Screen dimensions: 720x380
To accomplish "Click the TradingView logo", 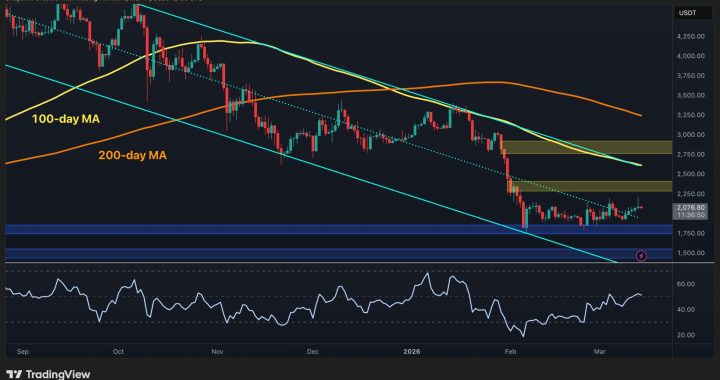I will [x=48, y=374].
